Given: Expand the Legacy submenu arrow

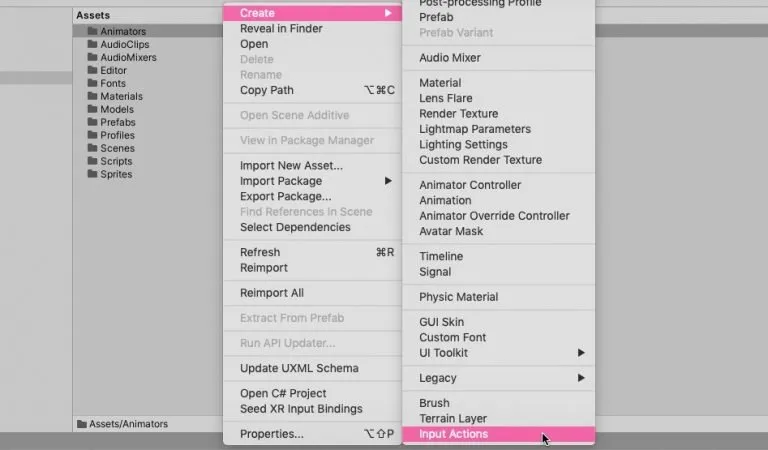Looking at the screenshot, I should click(581, 378).
